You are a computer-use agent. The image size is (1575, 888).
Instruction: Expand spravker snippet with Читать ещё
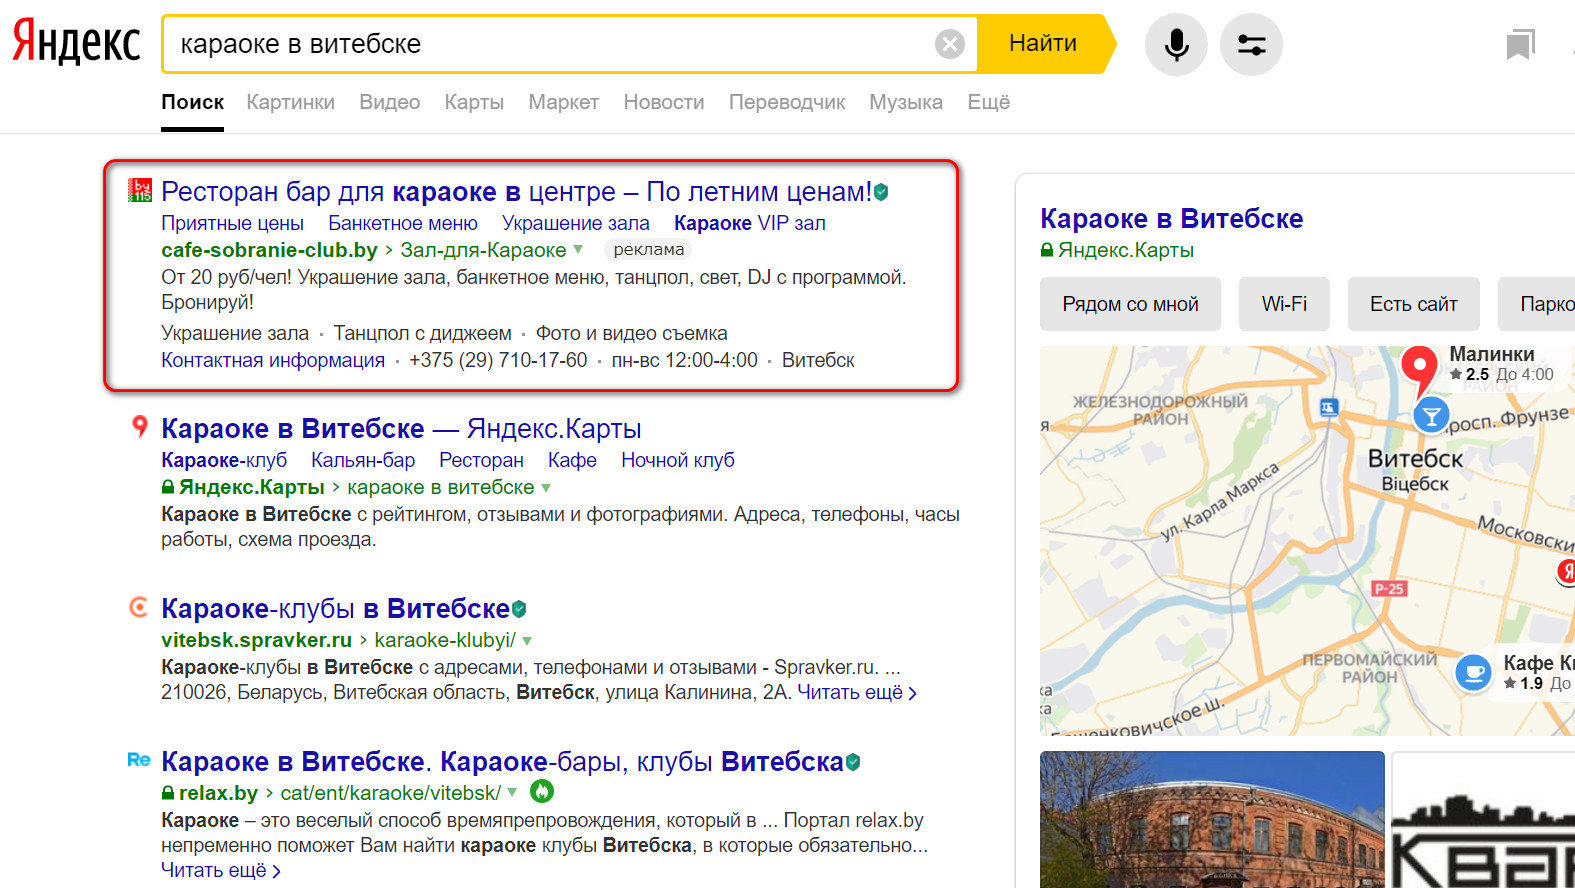857,692
